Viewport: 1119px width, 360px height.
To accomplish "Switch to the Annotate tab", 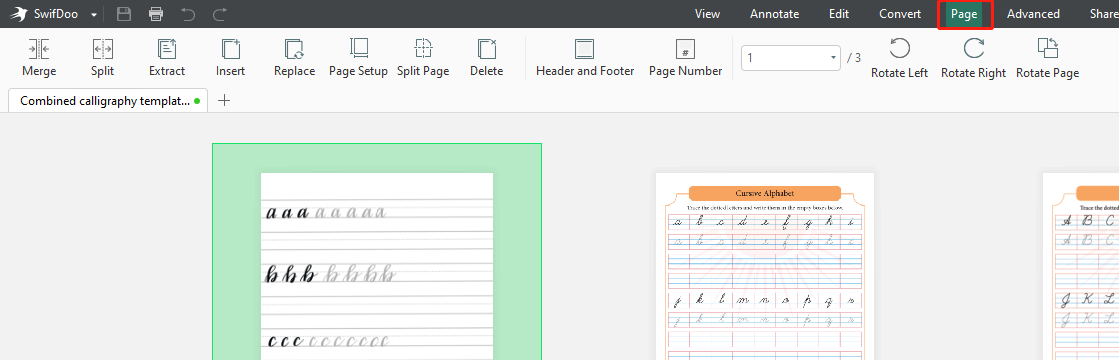I will [x=774, y=14].
